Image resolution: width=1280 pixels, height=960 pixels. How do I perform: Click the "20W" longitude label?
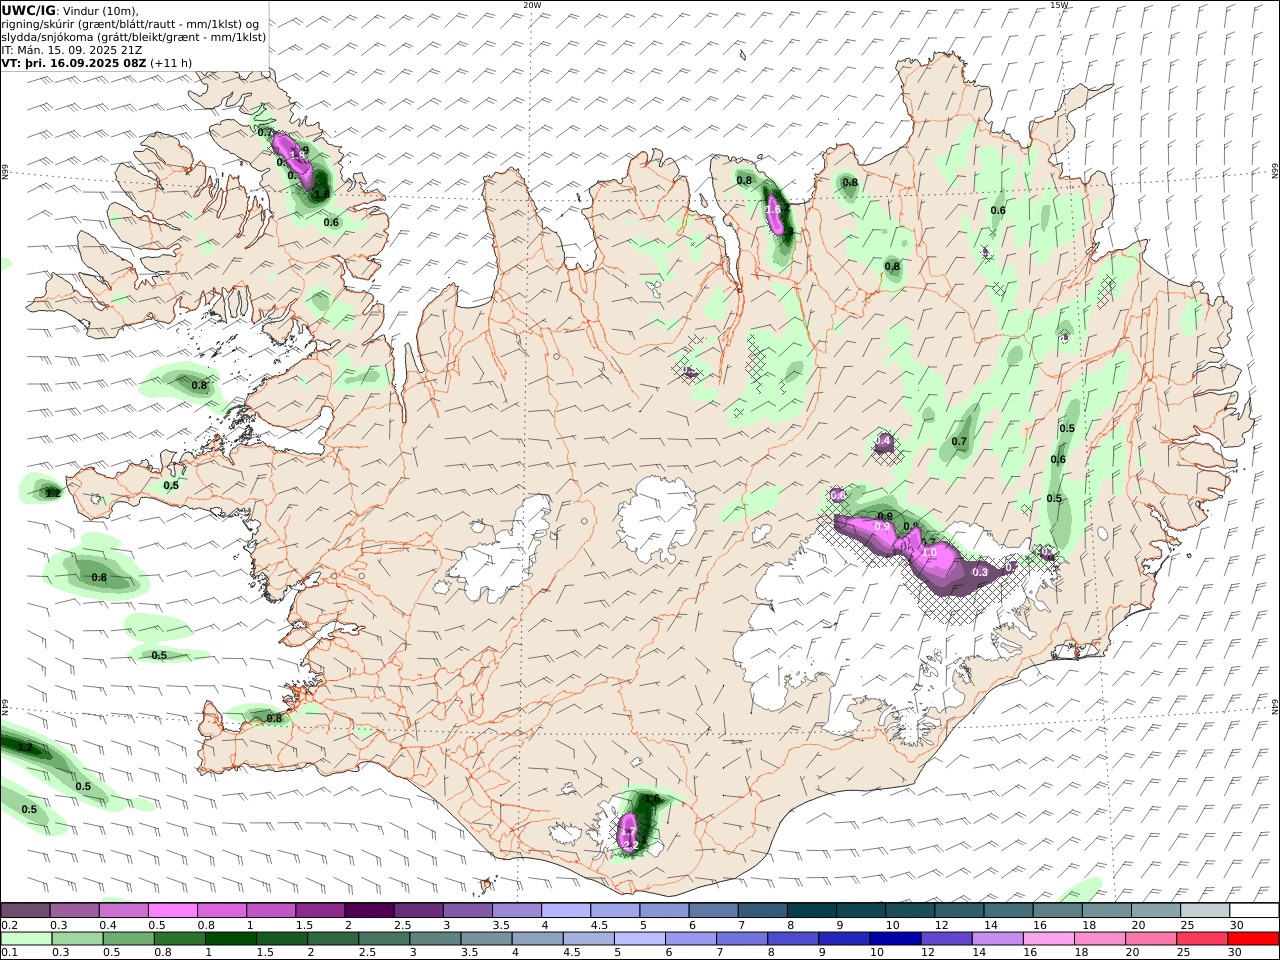(532, 5)
